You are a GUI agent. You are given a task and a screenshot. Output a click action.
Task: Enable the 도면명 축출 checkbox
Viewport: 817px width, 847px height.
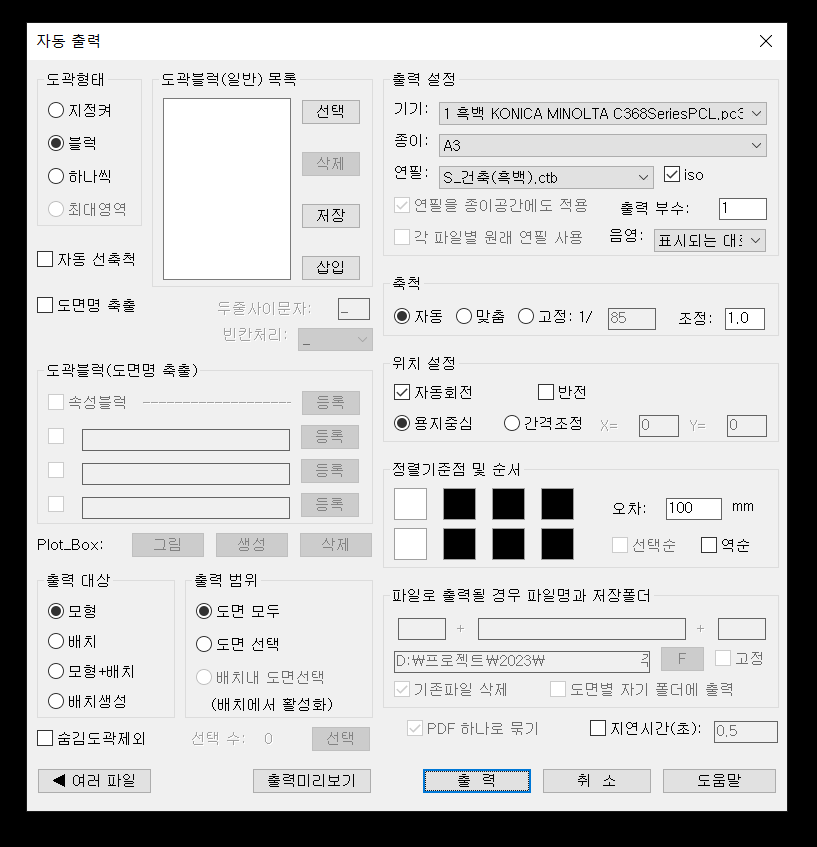[44, 305]
